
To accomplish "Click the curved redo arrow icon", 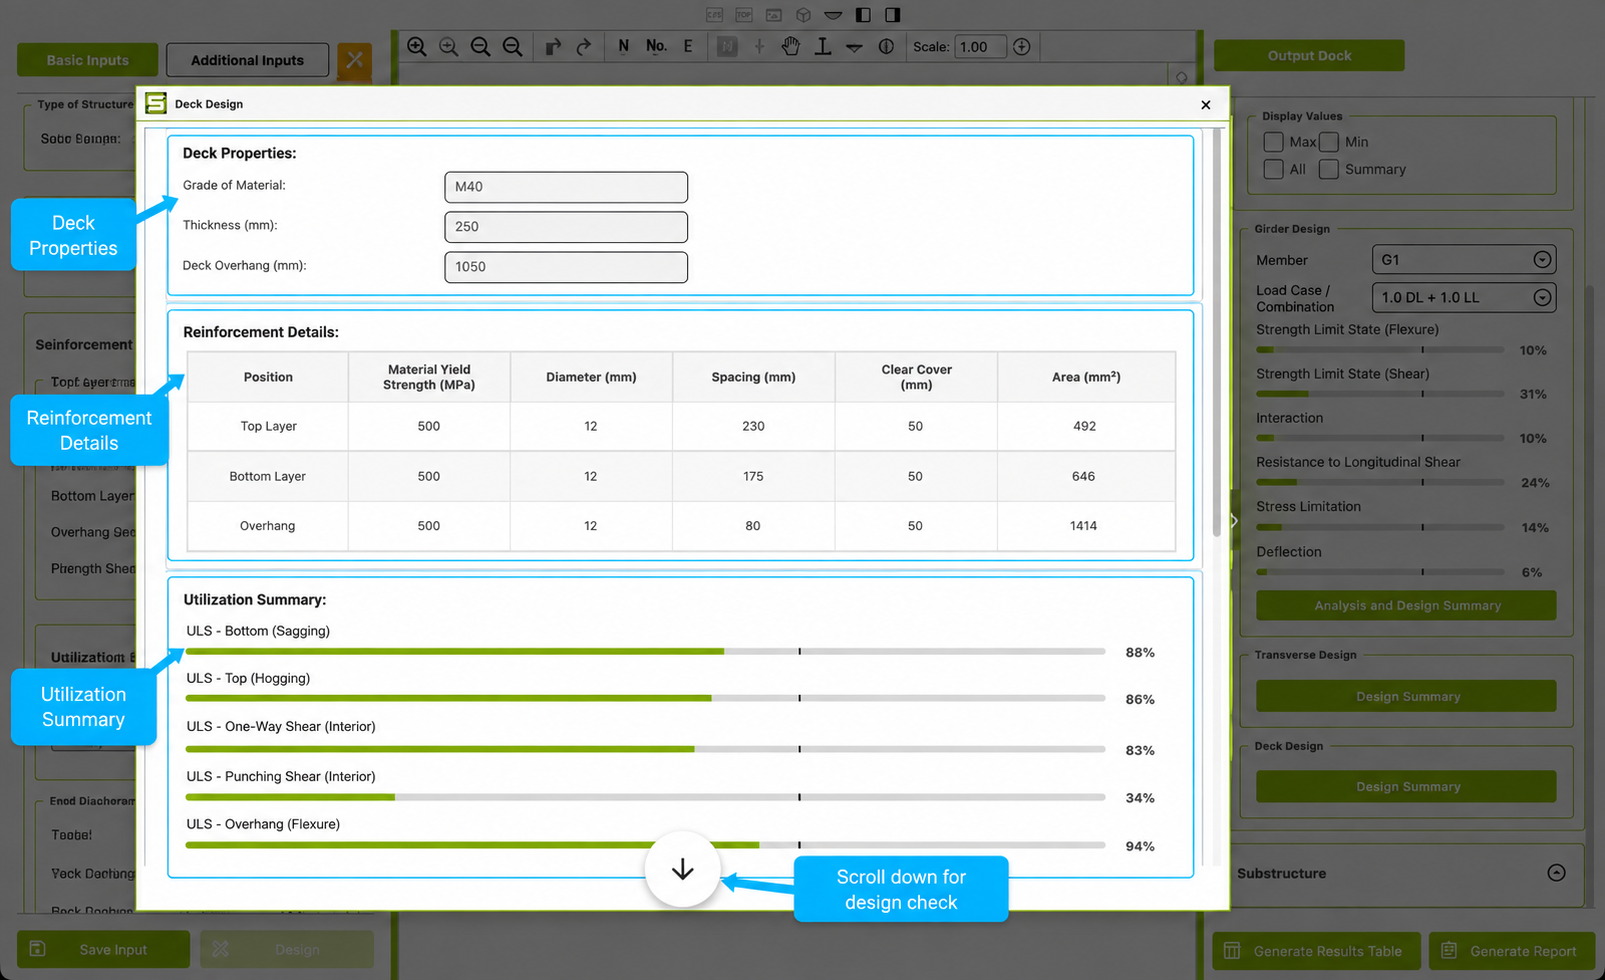I will [x=584, y=46].
